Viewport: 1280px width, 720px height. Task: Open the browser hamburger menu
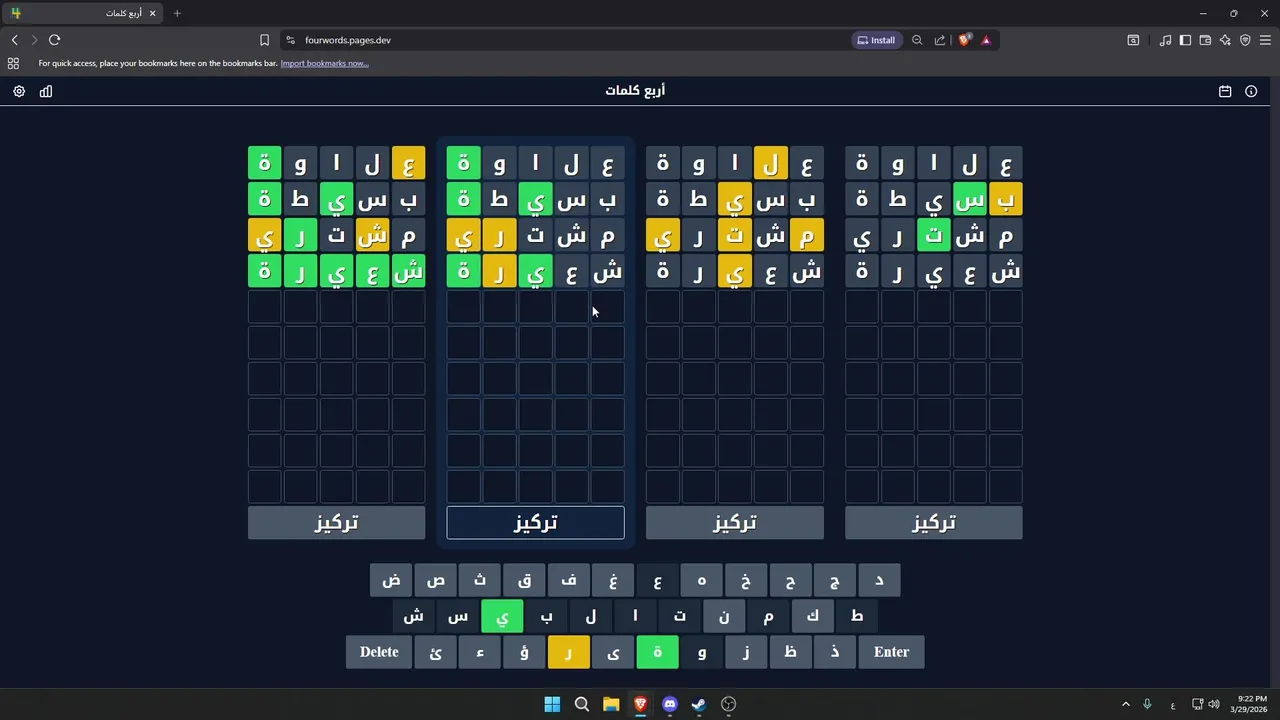(1265, 40)
